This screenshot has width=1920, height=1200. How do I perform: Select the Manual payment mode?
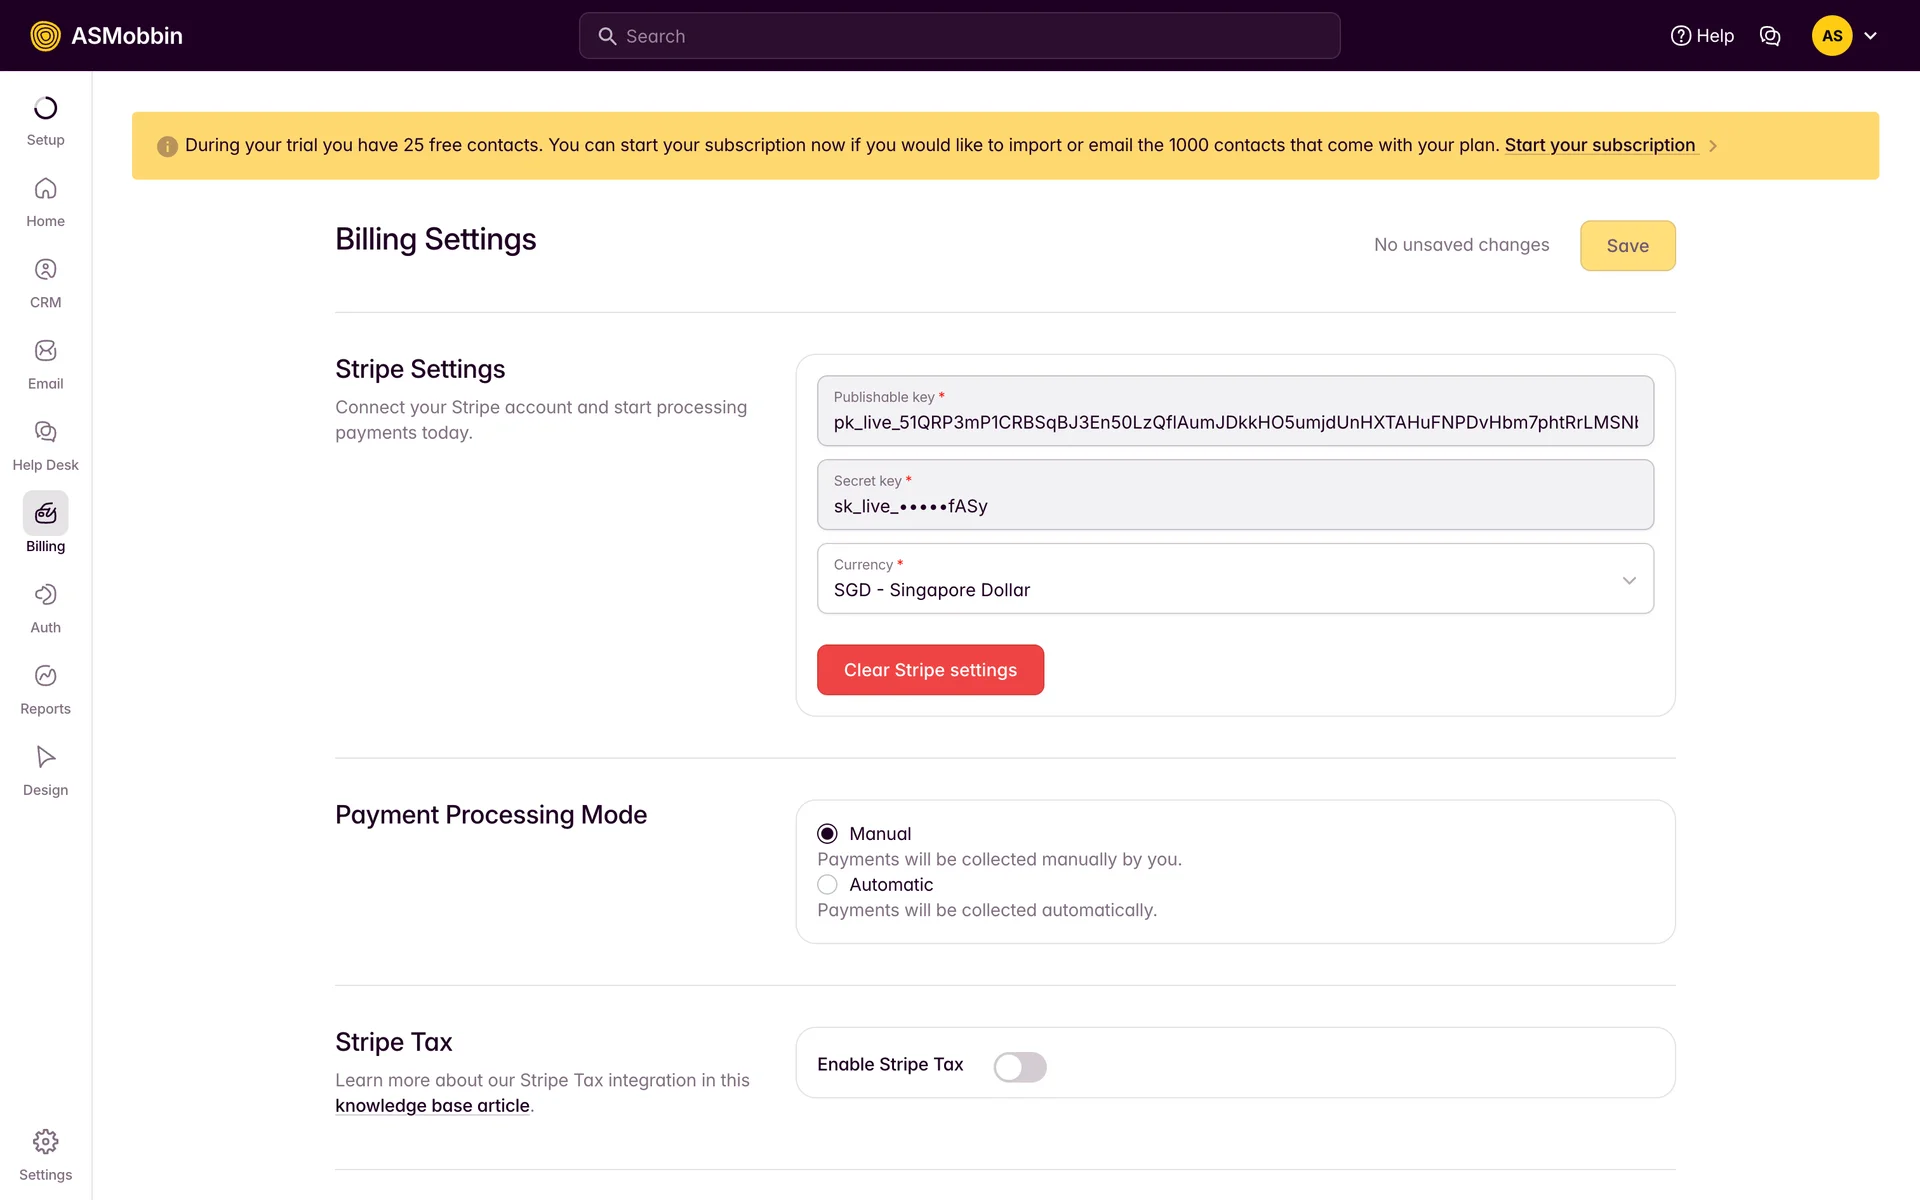(x=827, y=834)
